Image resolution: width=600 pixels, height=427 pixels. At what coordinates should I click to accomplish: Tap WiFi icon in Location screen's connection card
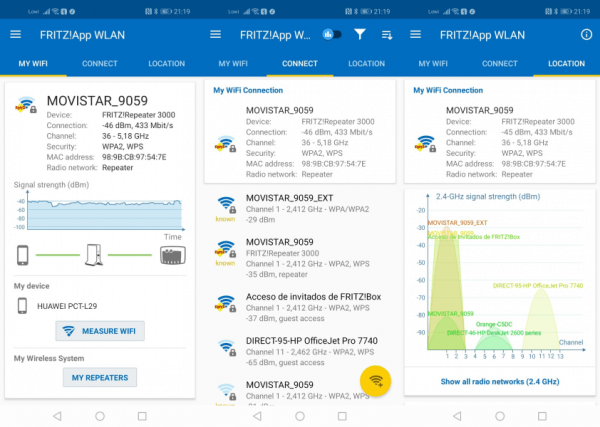point(426,144)
